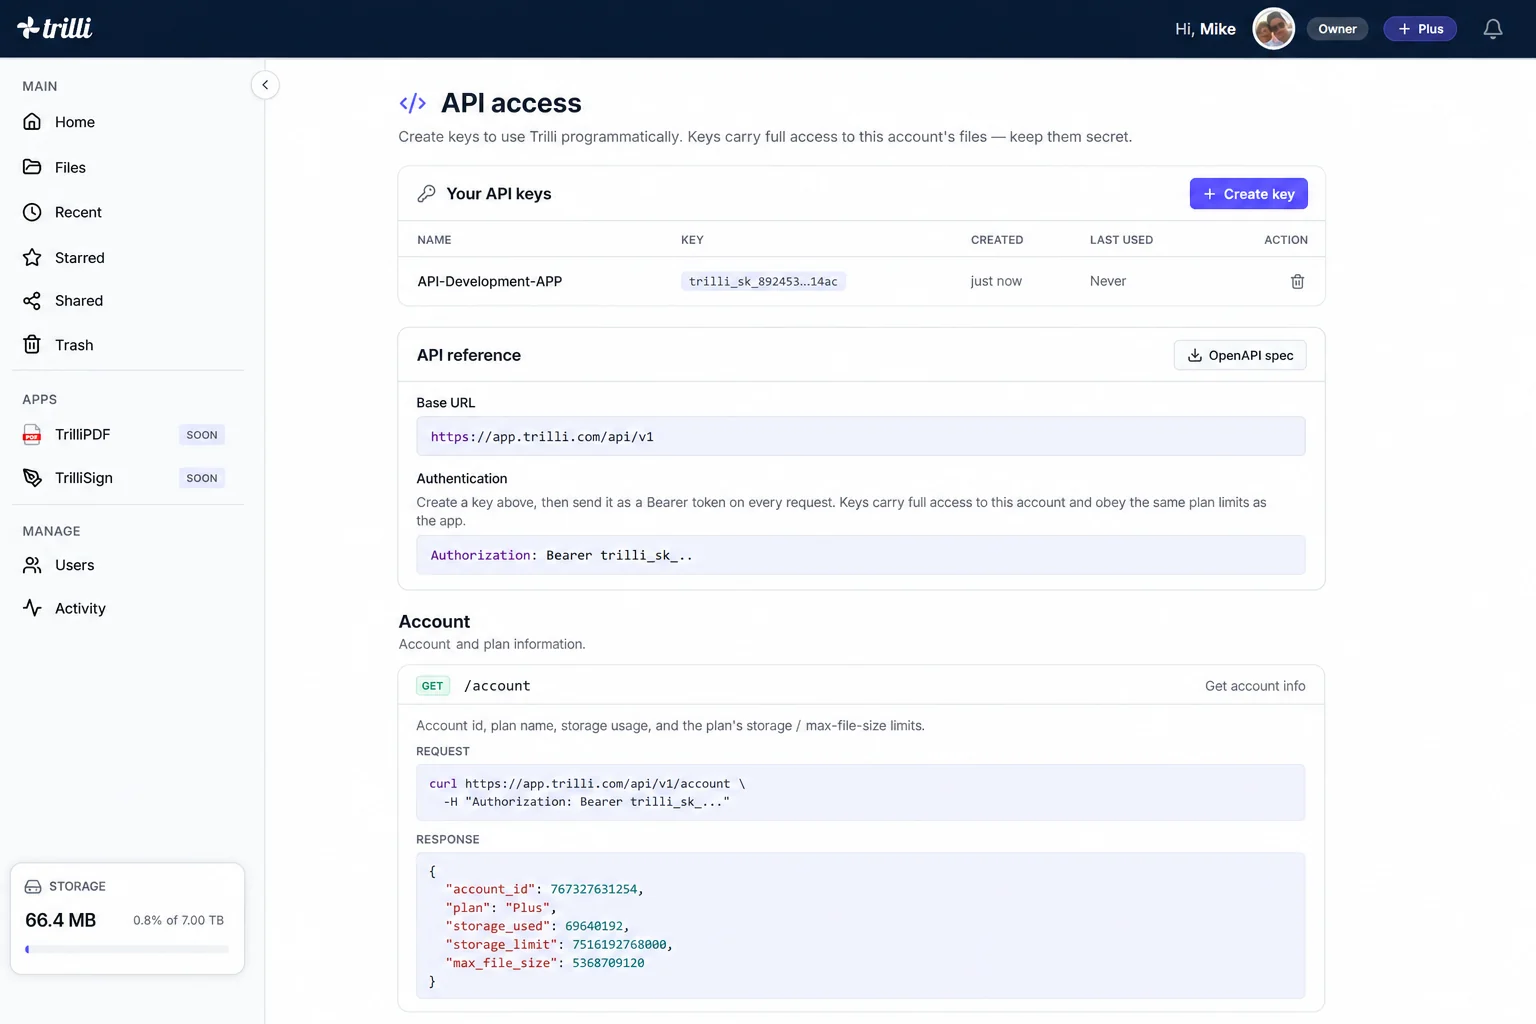Click the Files folder icon
The image size is (1536, 1024).
(x=32, y=167)
